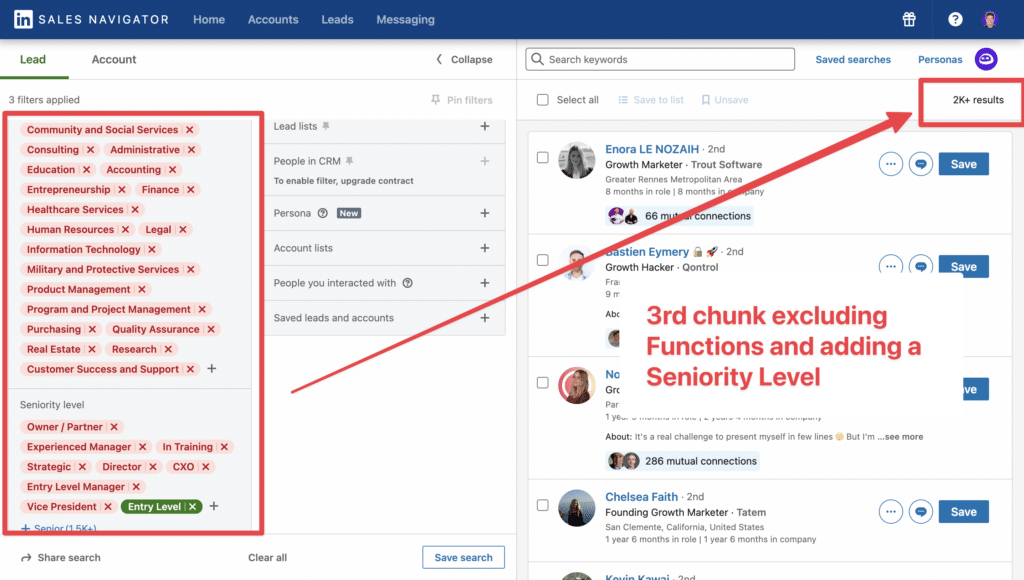Select Chelsea Faith's checkbox
The height and width of the screenshot is (580, 1024).
(543, 505)
